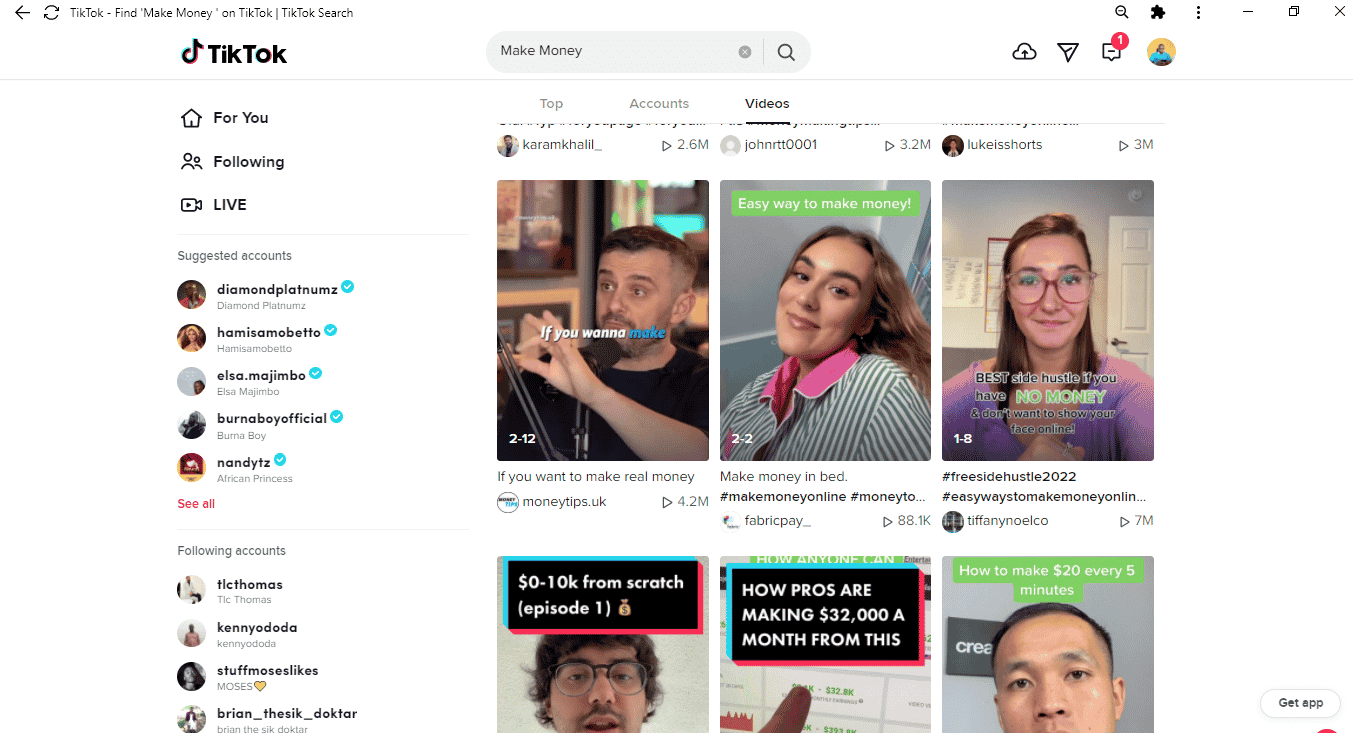The width and height of the screenshot is (1353, 733).
Task: Switch to the Accounts tab
Action: point(658,104)
